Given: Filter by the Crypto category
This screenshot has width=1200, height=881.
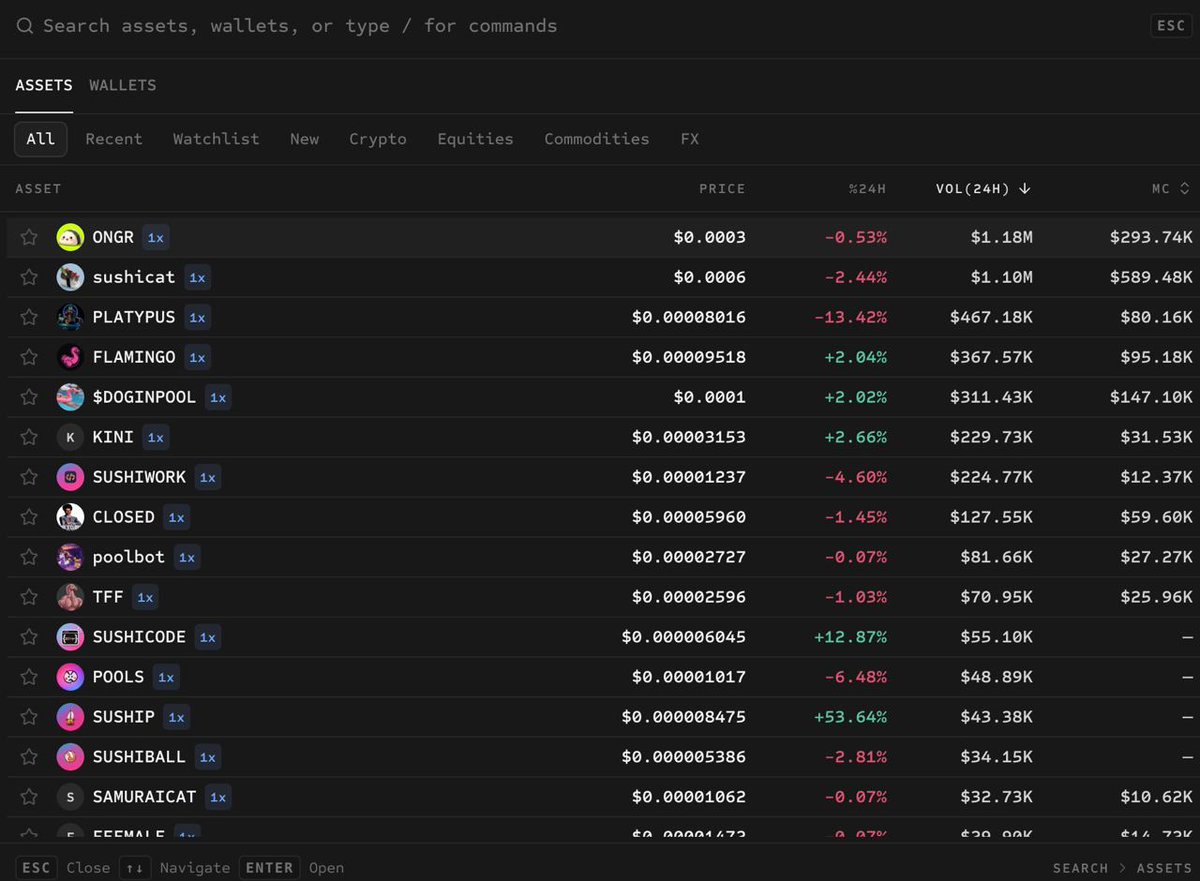Looking at the screenshot, I should pos(378,139).
